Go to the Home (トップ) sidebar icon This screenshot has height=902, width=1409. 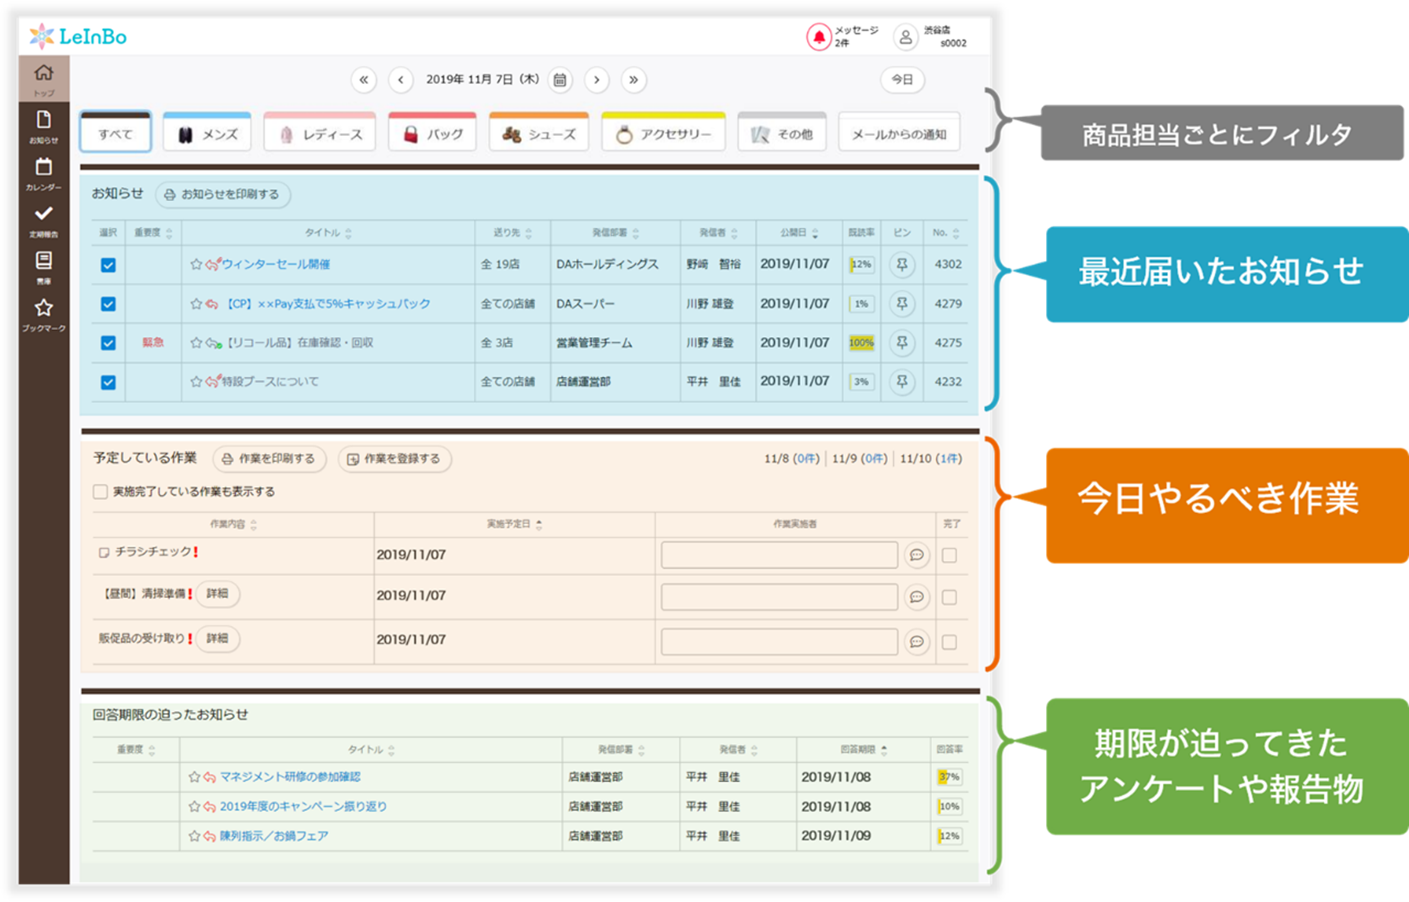[x=43, y=76]
